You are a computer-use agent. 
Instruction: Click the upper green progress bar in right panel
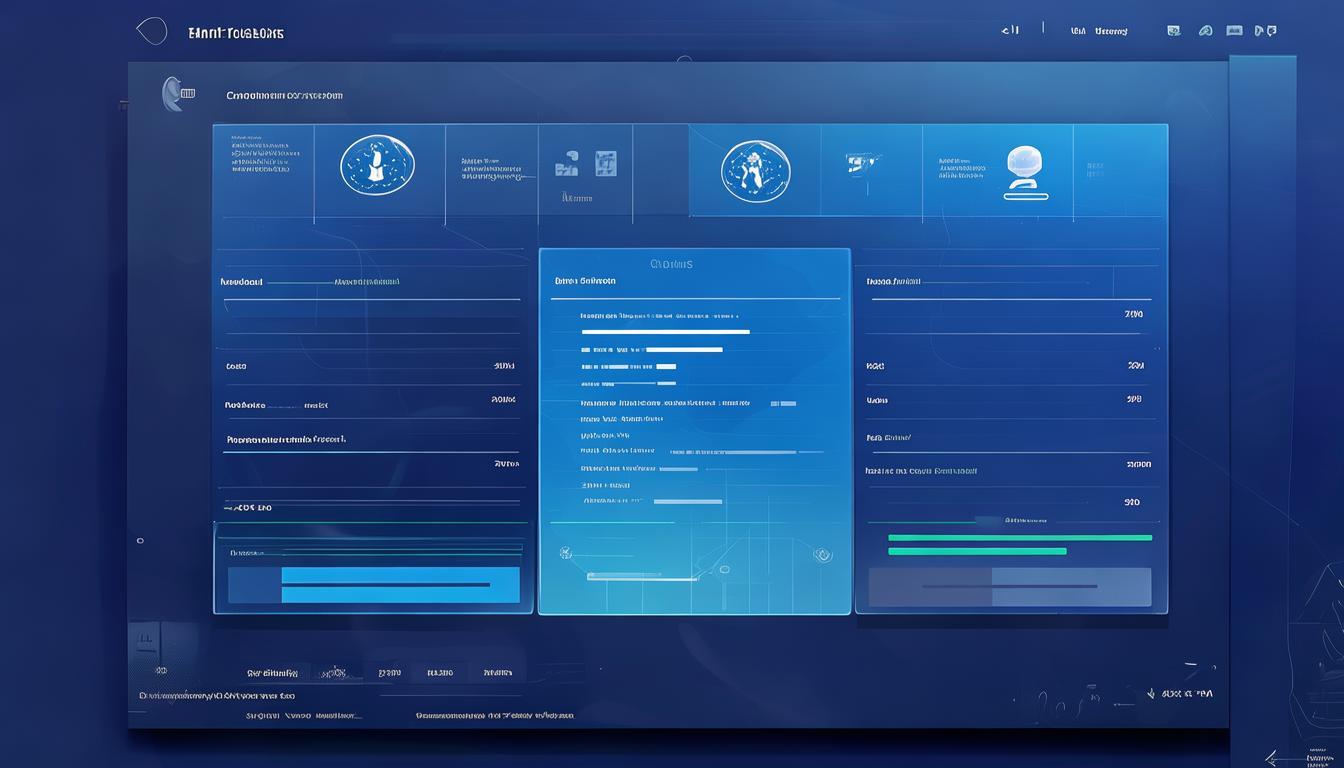click(1019, 537)
